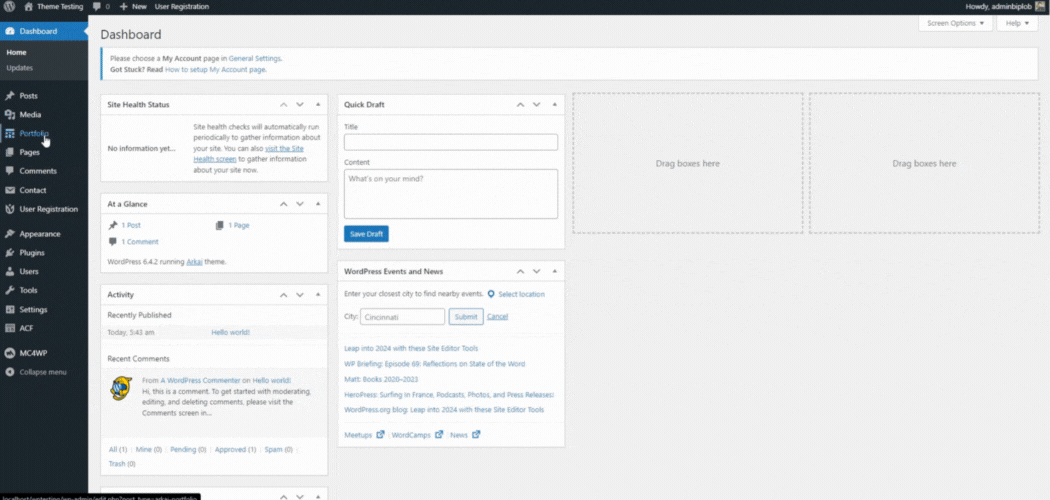The height and width of the screenshot is (500, 1050).
Task: Click the Dashboard gauge icon in sidebar
Action: pyautogui.click(x=10, y=31)
